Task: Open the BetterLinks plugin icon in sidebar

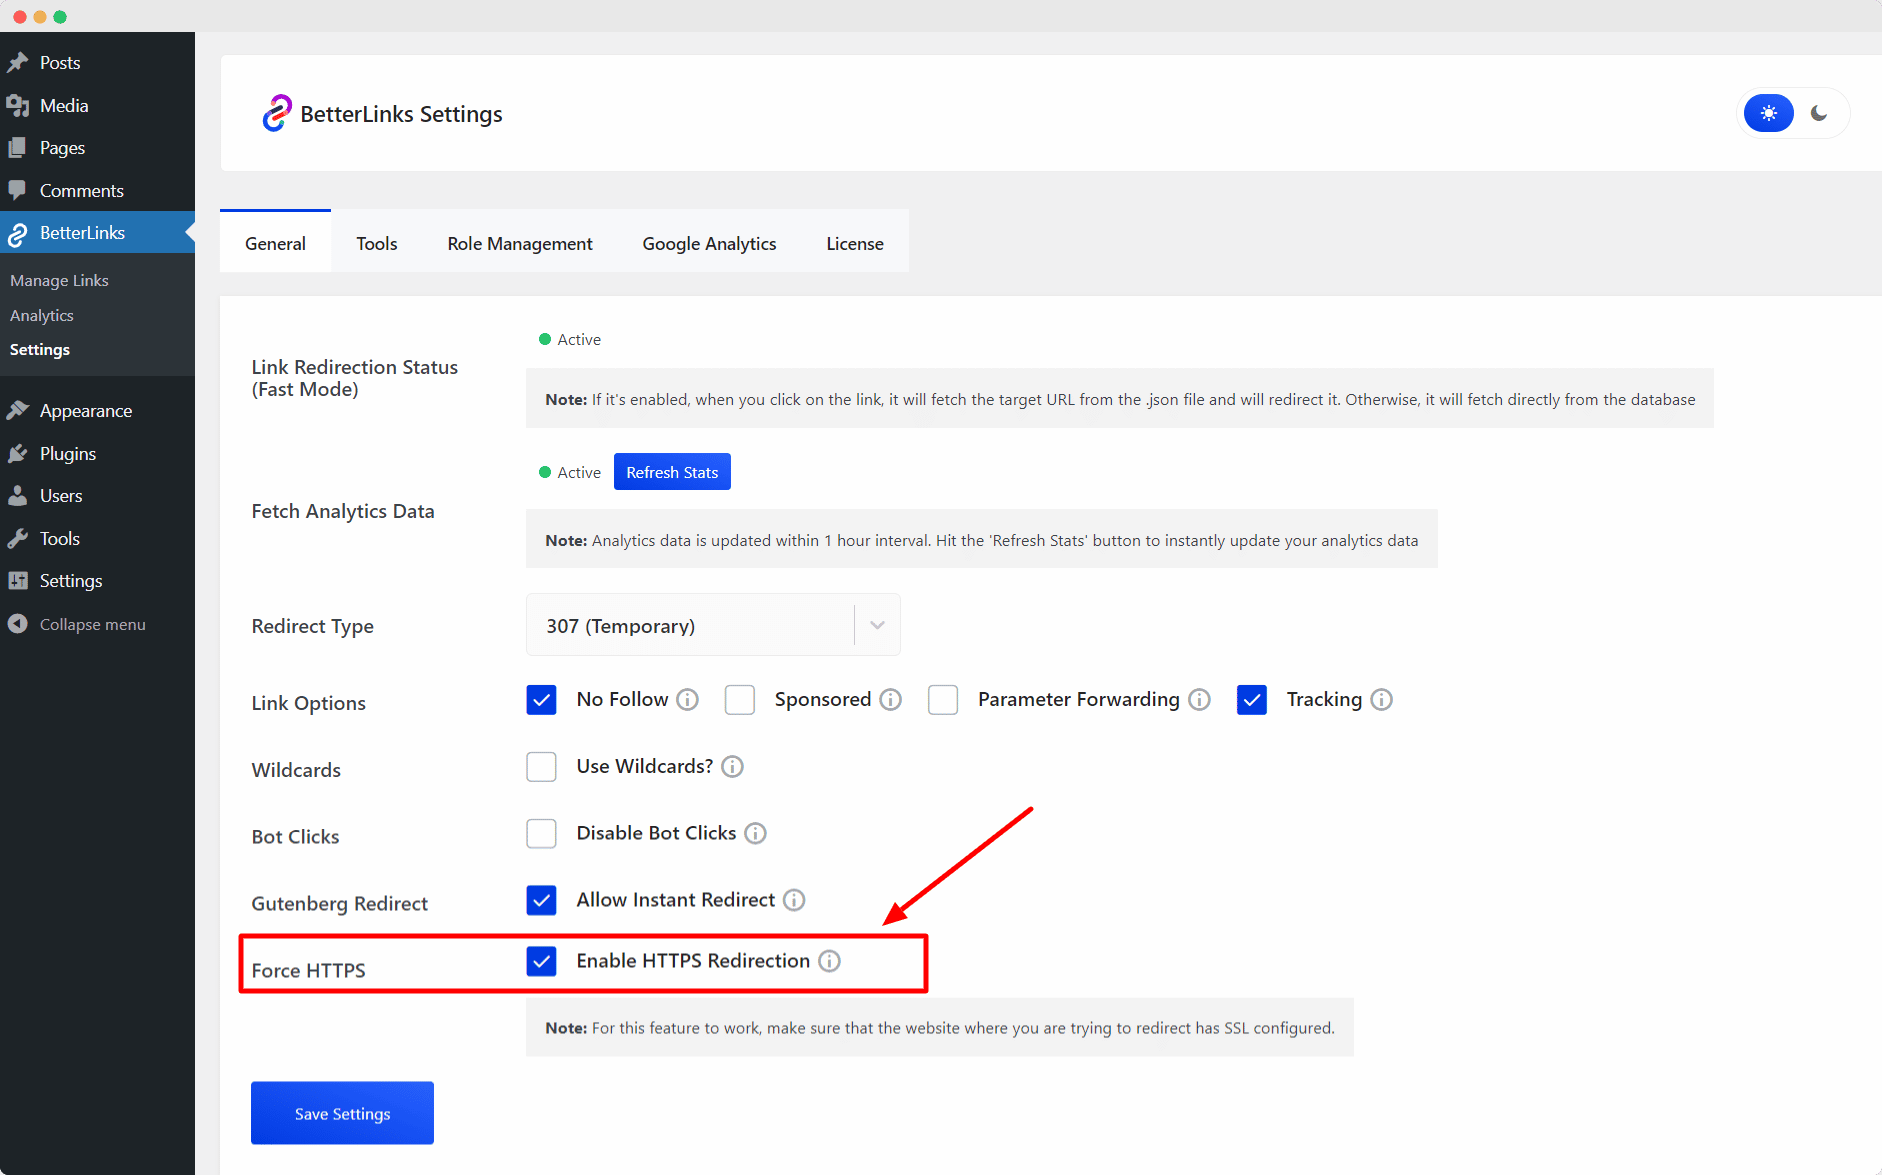Action: click(x=18, y=233)
